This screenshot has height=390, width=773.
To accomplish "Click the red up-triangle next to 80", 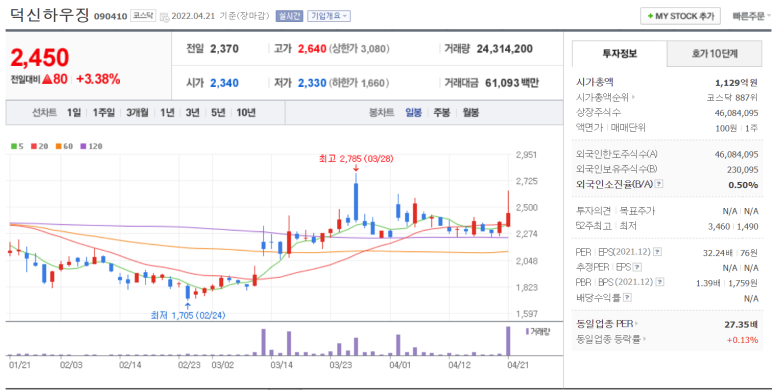I will 47,79.
